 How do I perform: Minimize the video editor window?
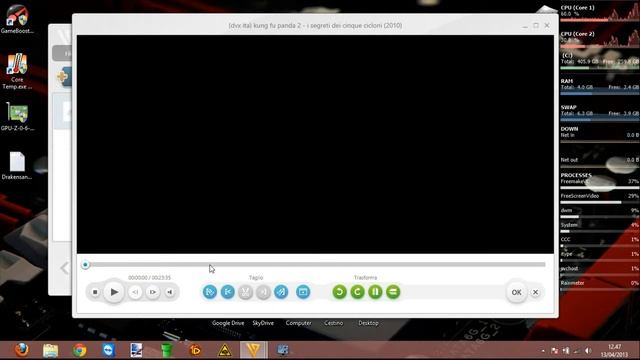(x=525, y=25)
